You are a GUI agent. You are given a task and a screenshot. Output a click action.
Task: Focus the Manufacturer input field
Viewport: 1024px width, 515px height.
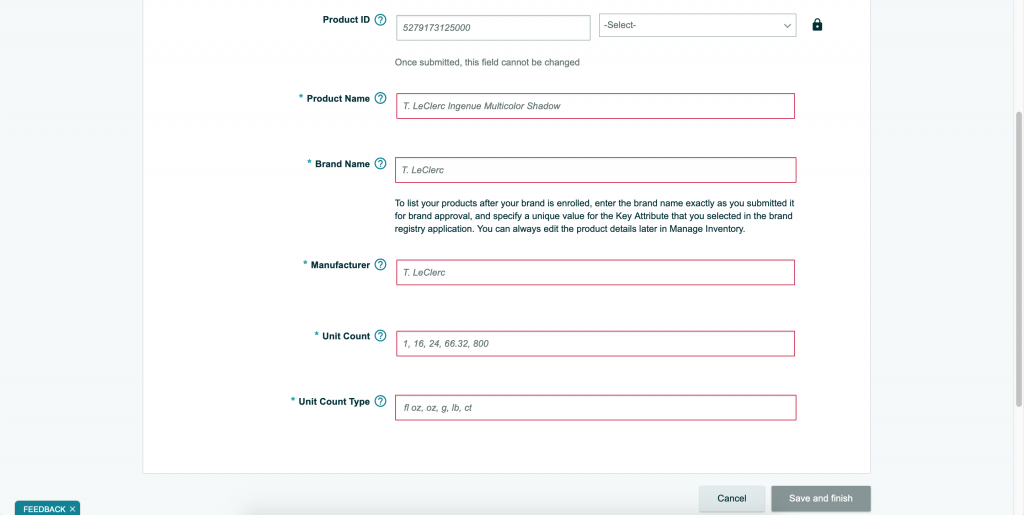[595, 272]
